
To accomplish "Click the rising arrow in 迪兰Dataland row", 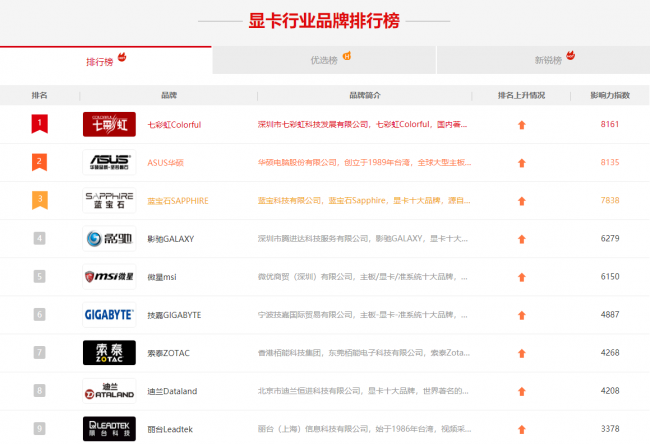I will (522, 391).
